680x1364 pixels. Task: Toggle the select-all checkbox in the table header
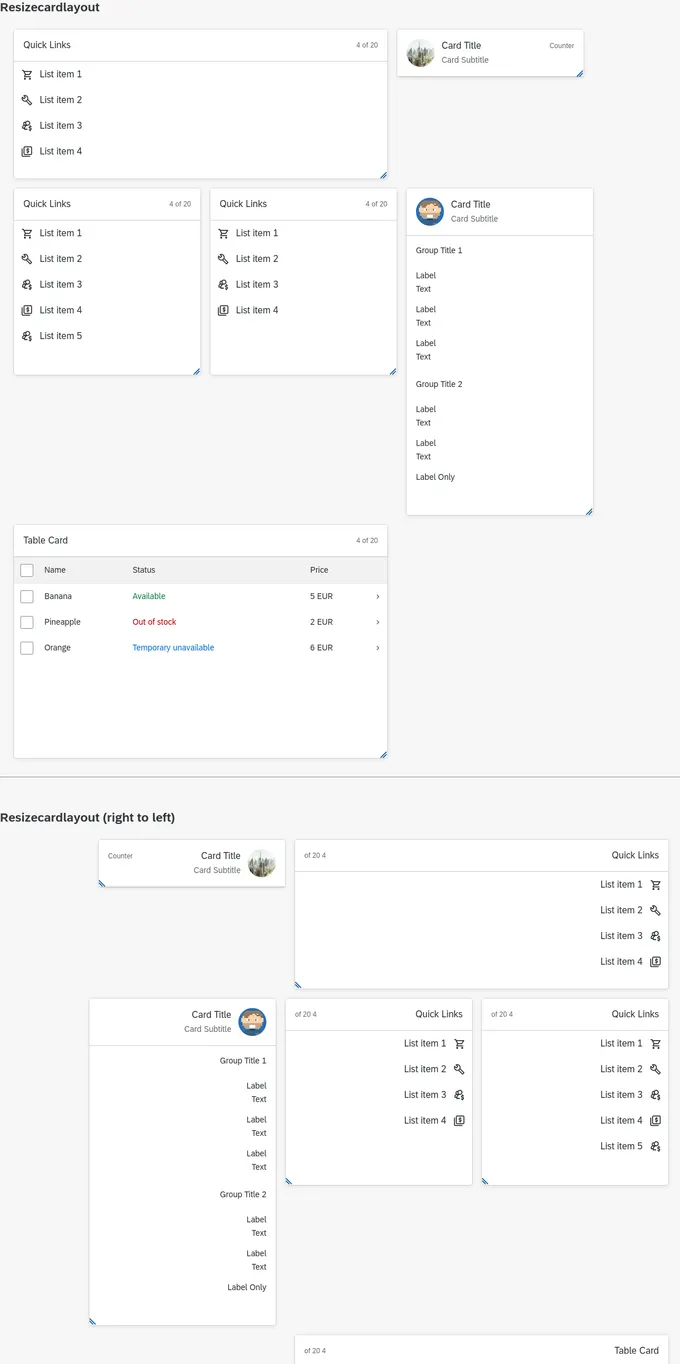tap(27, 570)
